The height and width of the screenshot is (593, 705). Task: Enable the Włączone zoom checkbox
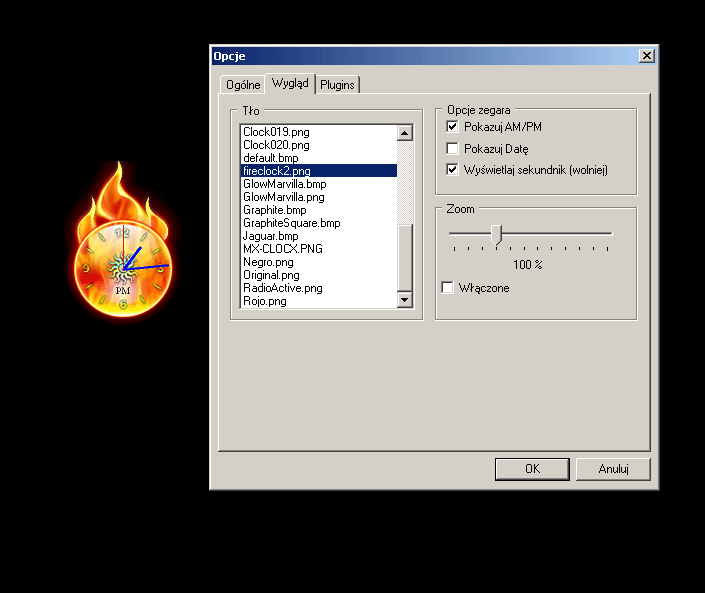click(448, 288)
